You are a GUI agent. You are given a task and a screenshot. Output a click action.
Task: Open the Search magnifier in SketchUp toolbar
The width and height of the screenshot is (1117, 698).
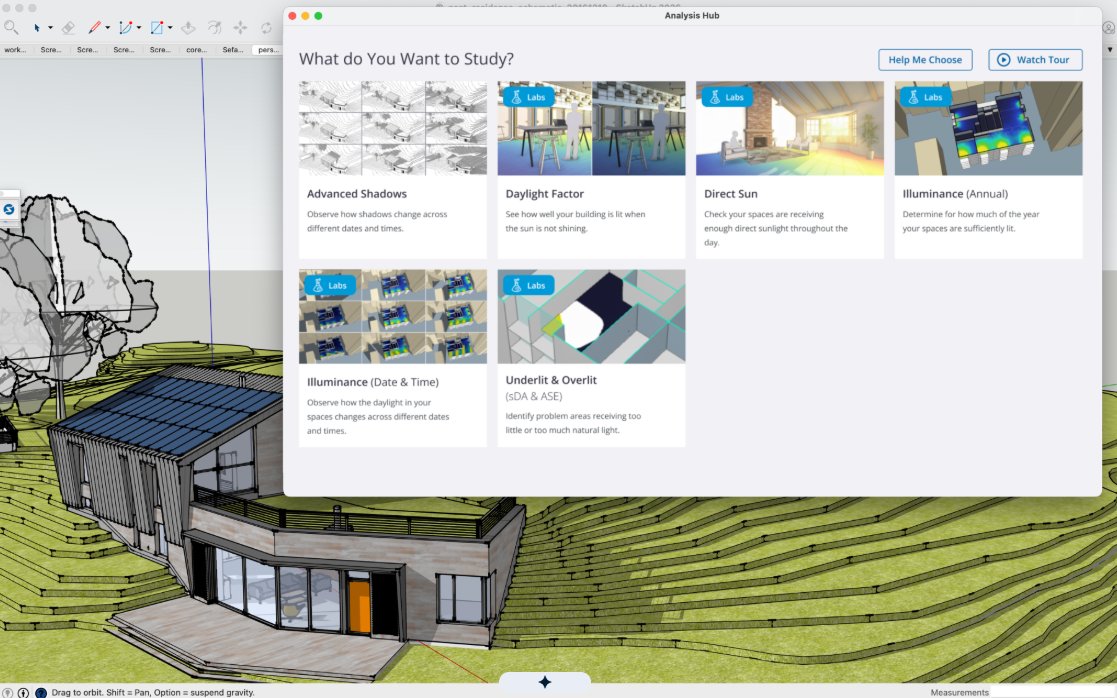[11, 28]
